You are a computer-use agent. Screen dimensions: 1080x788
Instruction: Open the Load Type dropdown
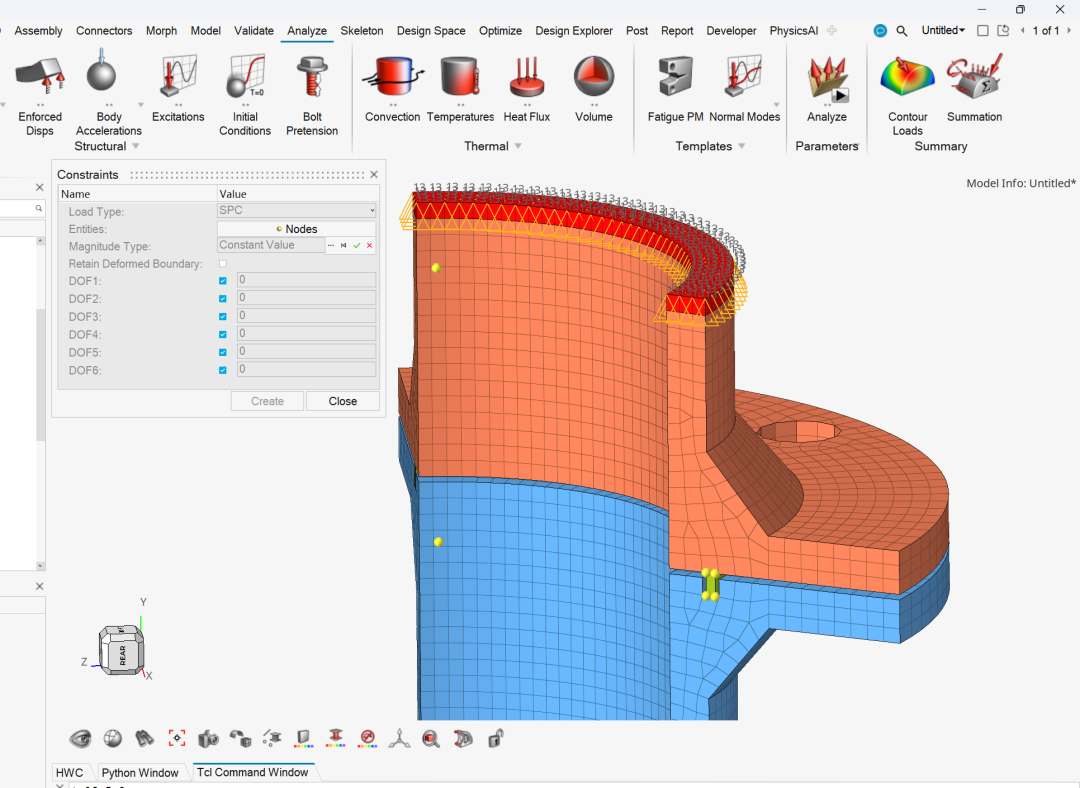[297, 211]
